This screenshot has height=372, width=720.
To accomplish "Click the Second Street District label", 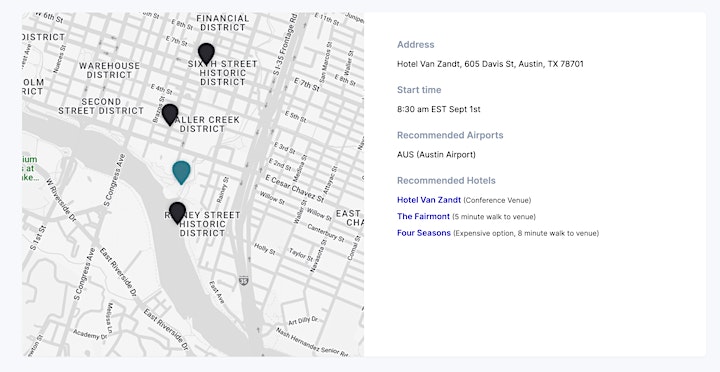I will pyautogui.click(x=101, y=106).
